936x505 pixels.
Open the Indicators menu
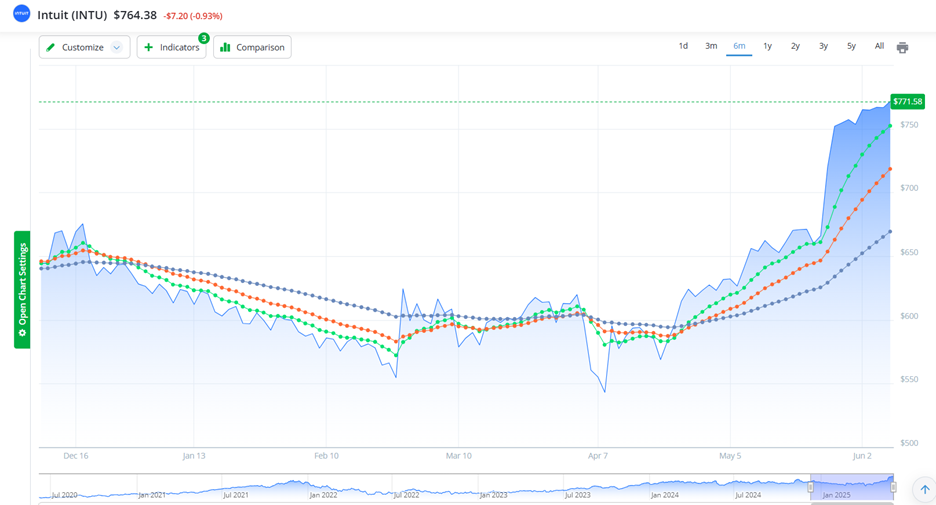pos(172,47)
